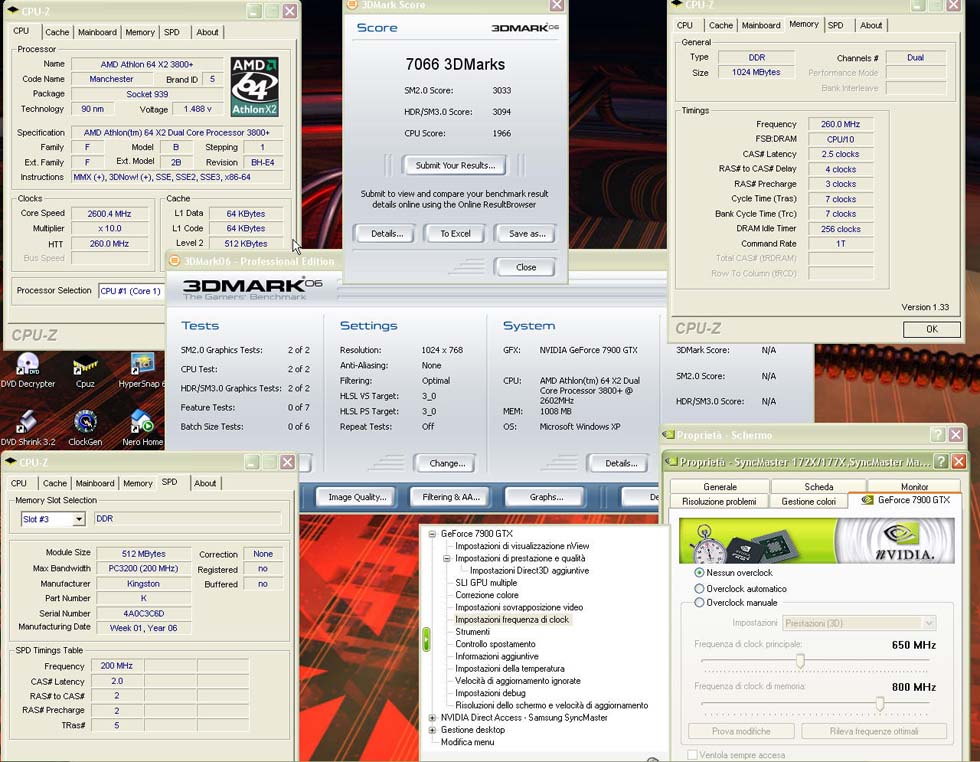
Task: Select Impostazioni Direct3D aggiuntive tree item
Action: coord(529,570)
